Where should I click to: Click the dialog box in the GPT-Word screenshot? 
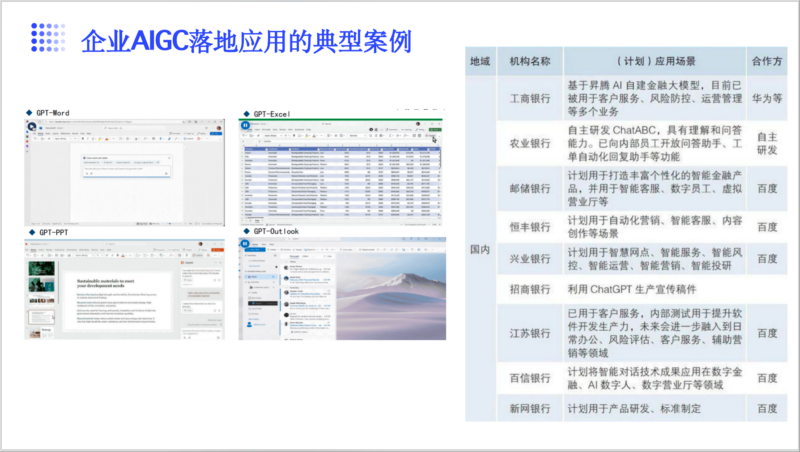point(126,166)
